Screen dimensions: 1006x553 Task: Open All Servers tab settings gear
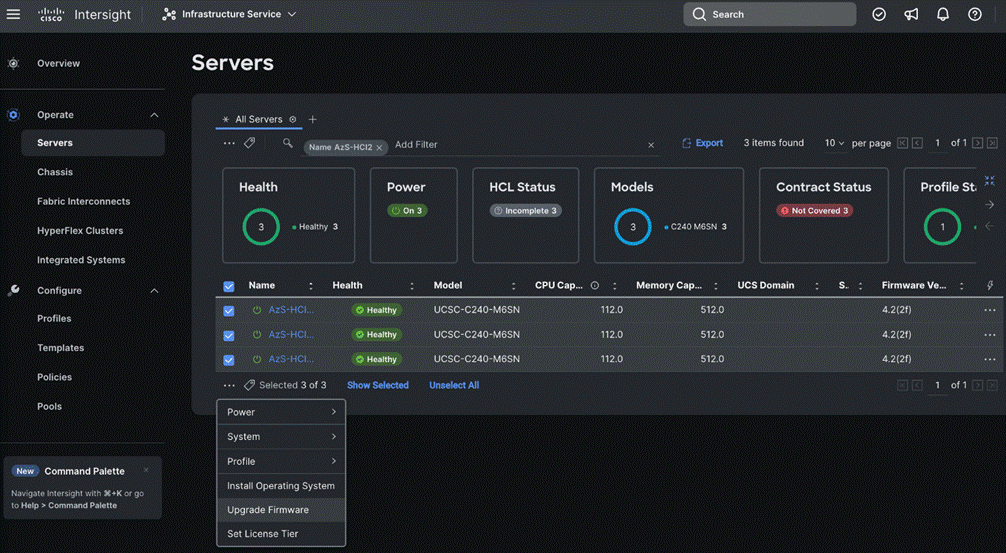click(x=293, y=119)
